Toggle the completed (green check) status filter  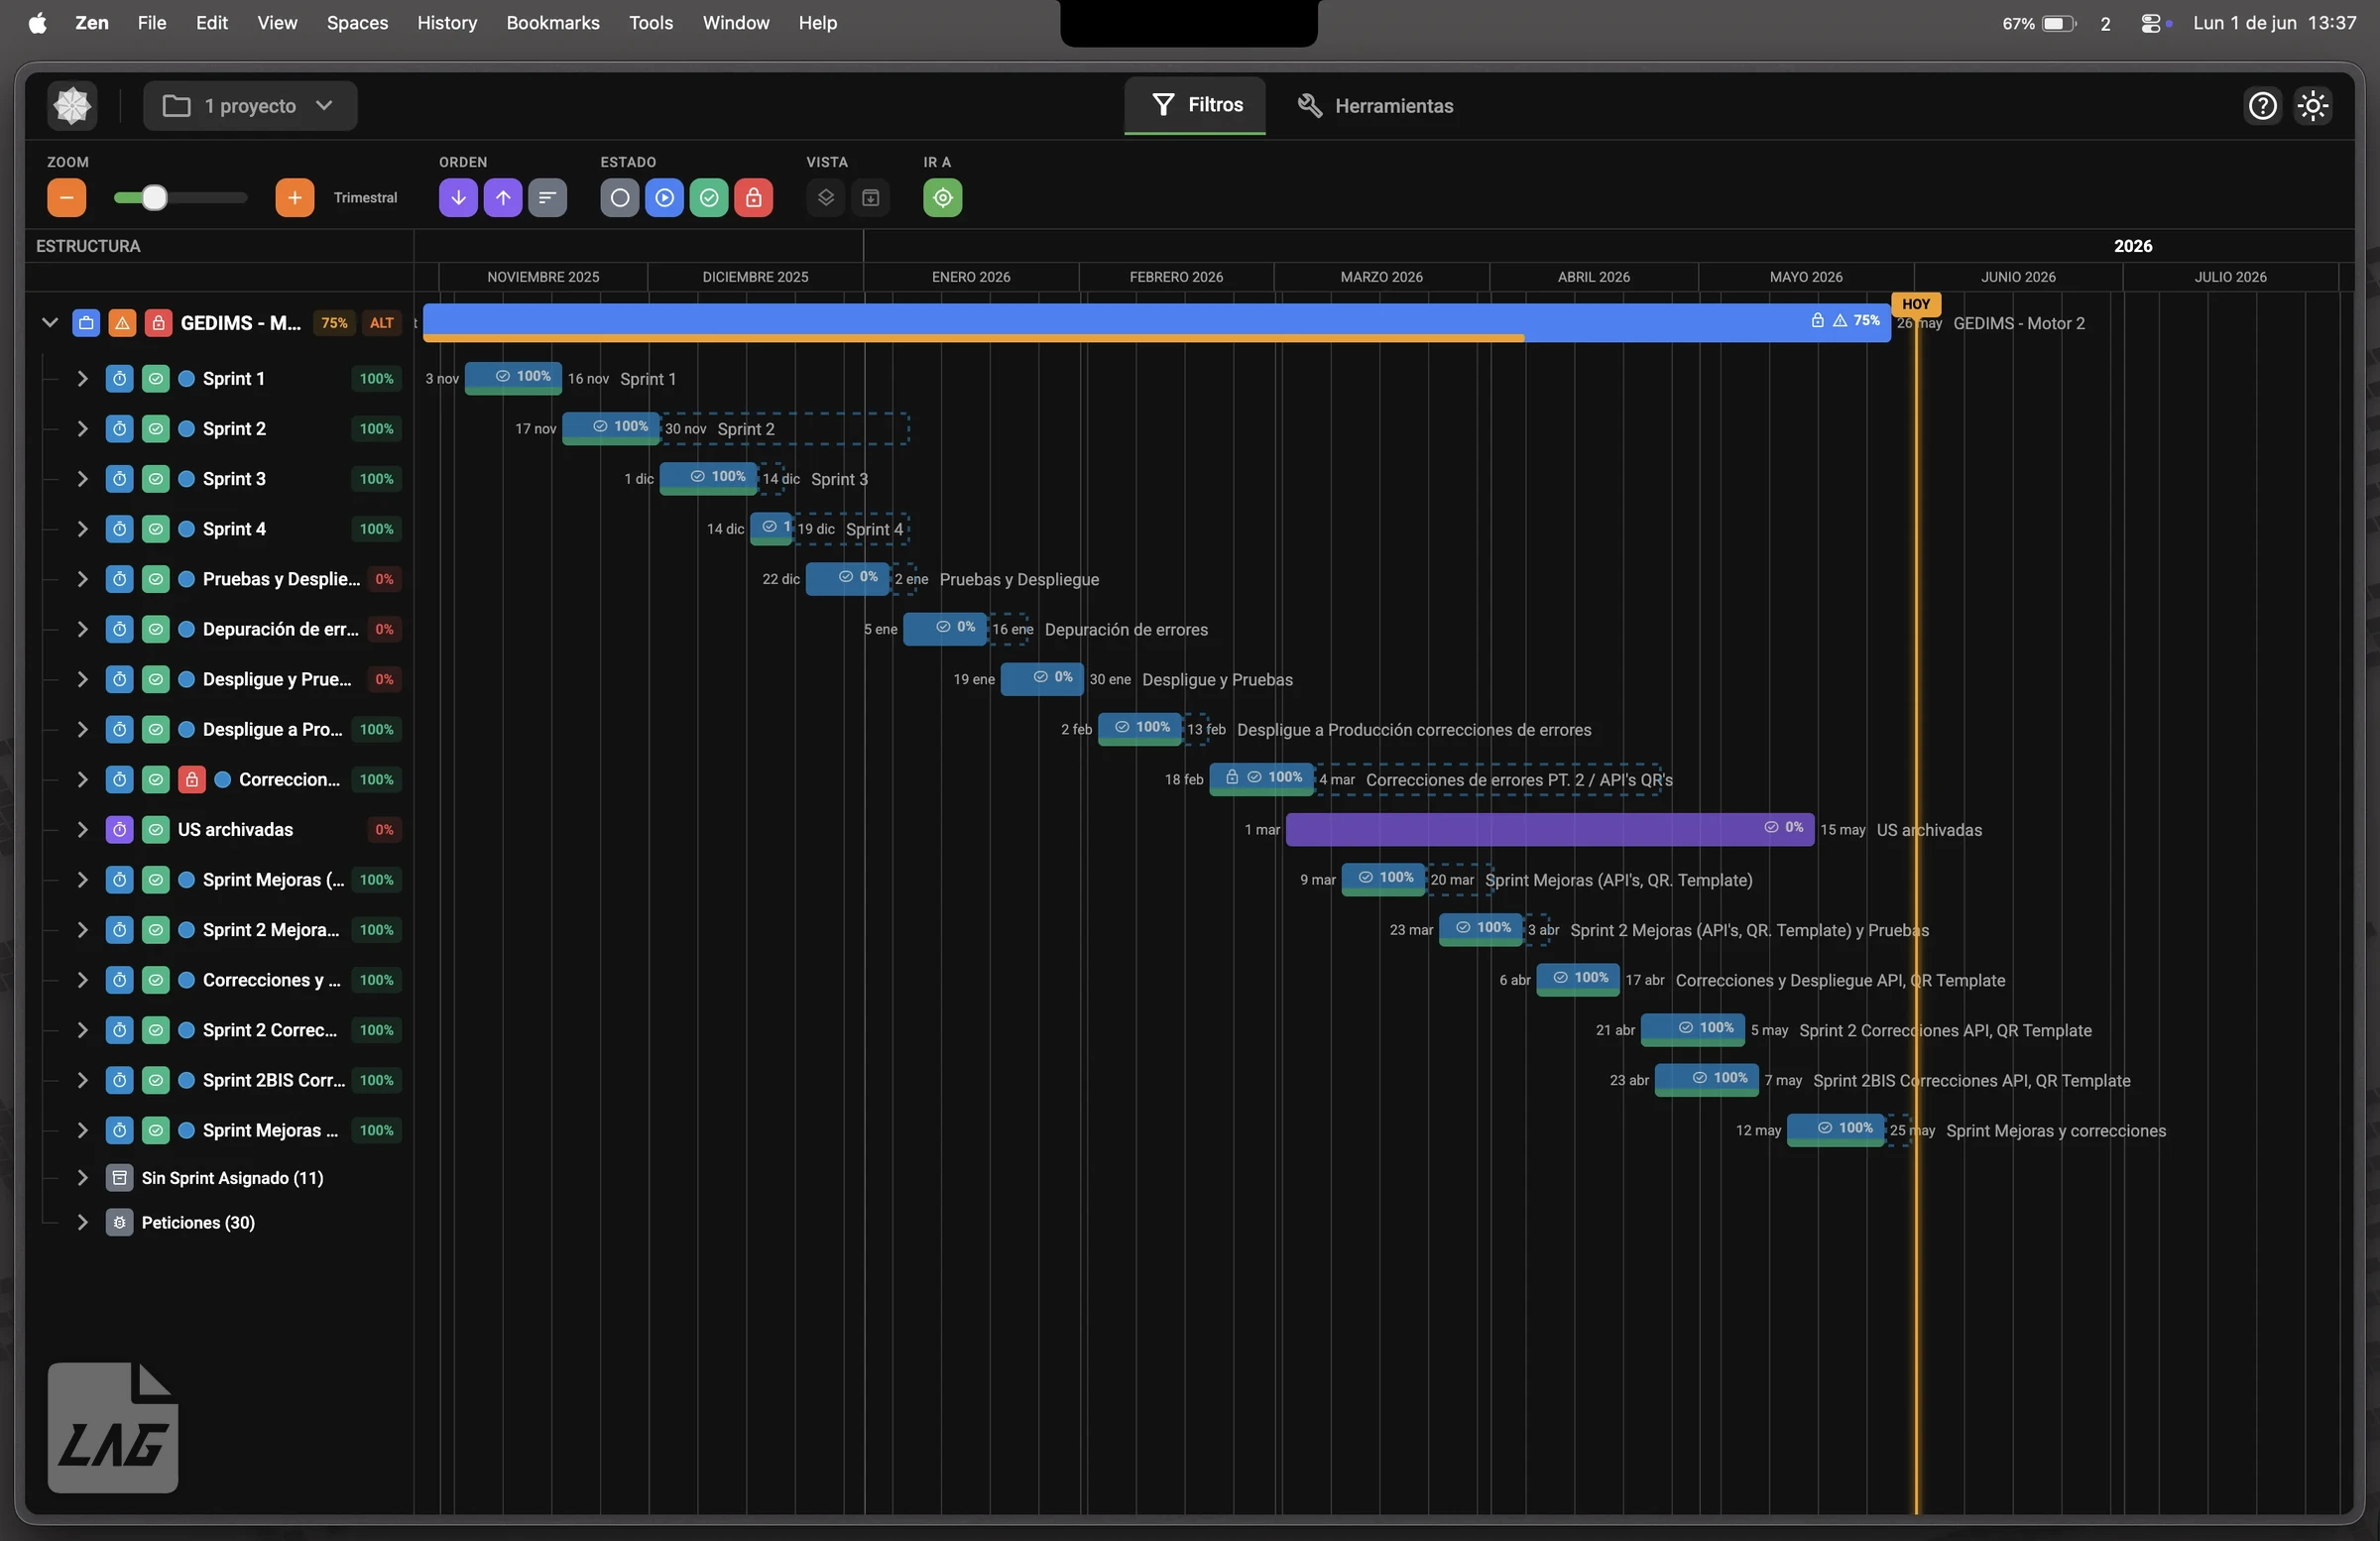point(708,198)
